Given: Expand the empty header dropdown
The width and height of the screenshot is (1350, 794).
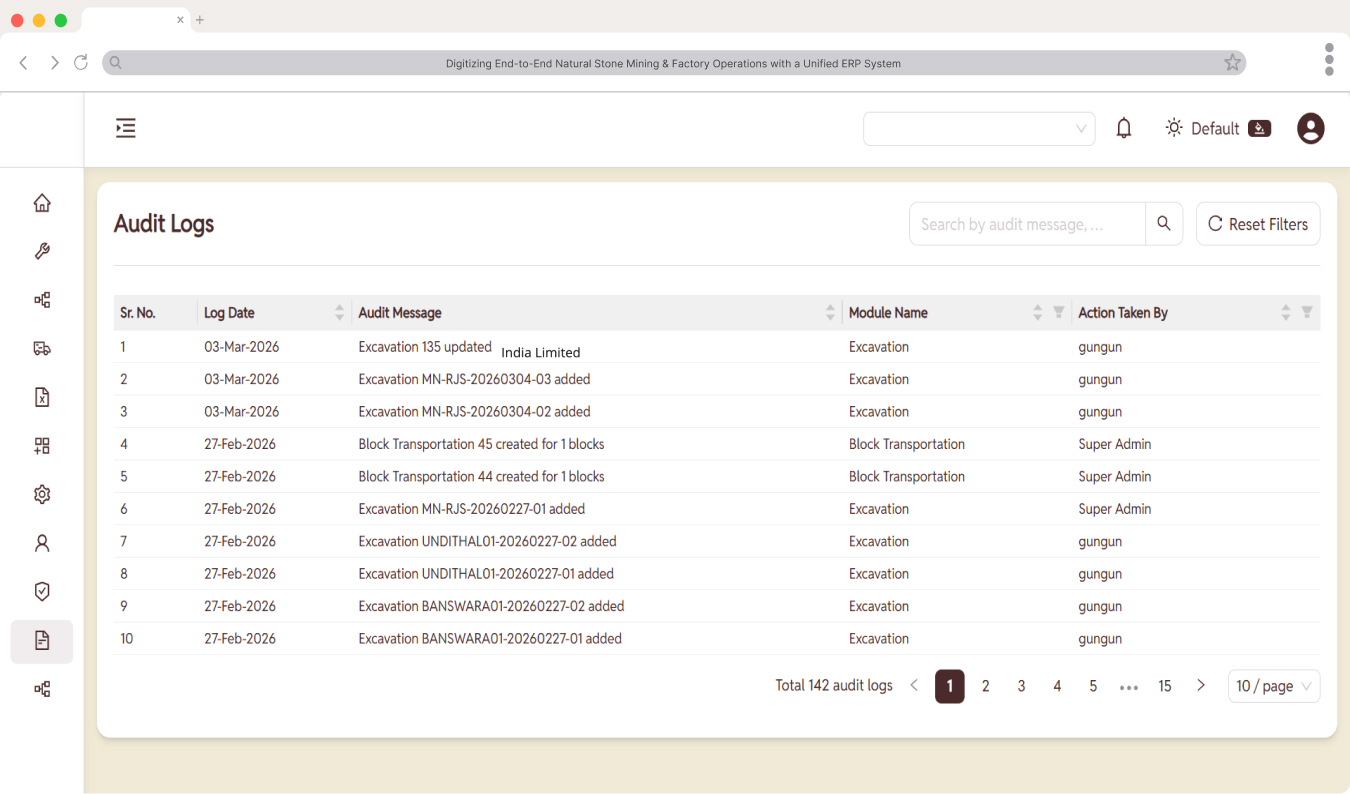Looking at the screenshot, I should point(978,128).
